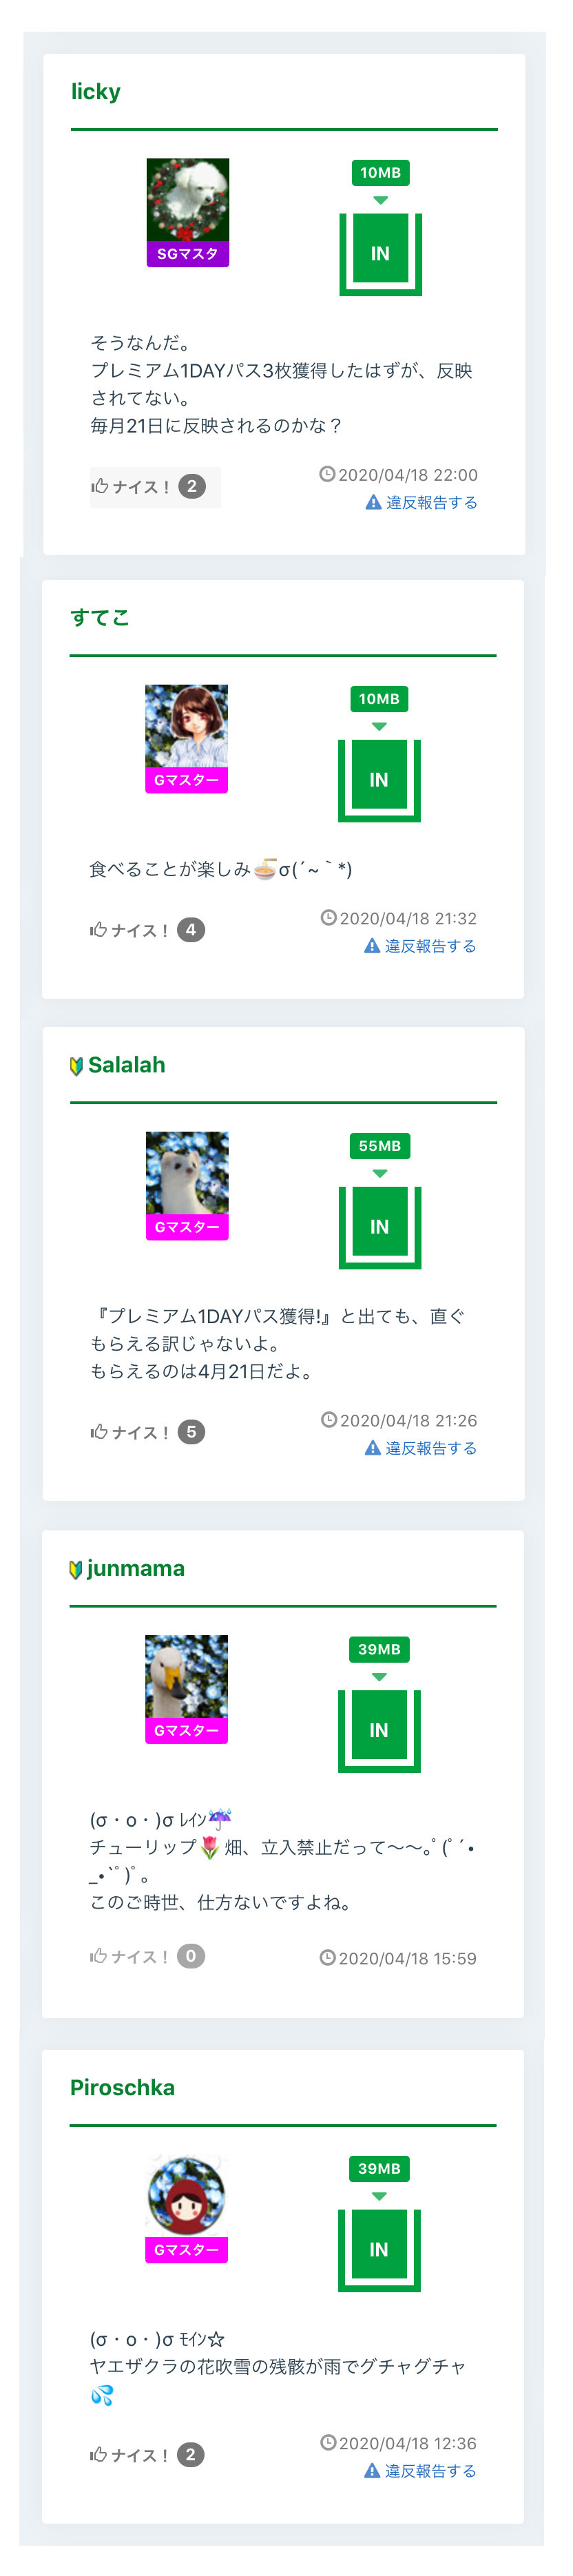Toggle Nice on すてこ's post
Image resolution: width=573 pixels, height=2576 pixels.
(x=146, y=930)
